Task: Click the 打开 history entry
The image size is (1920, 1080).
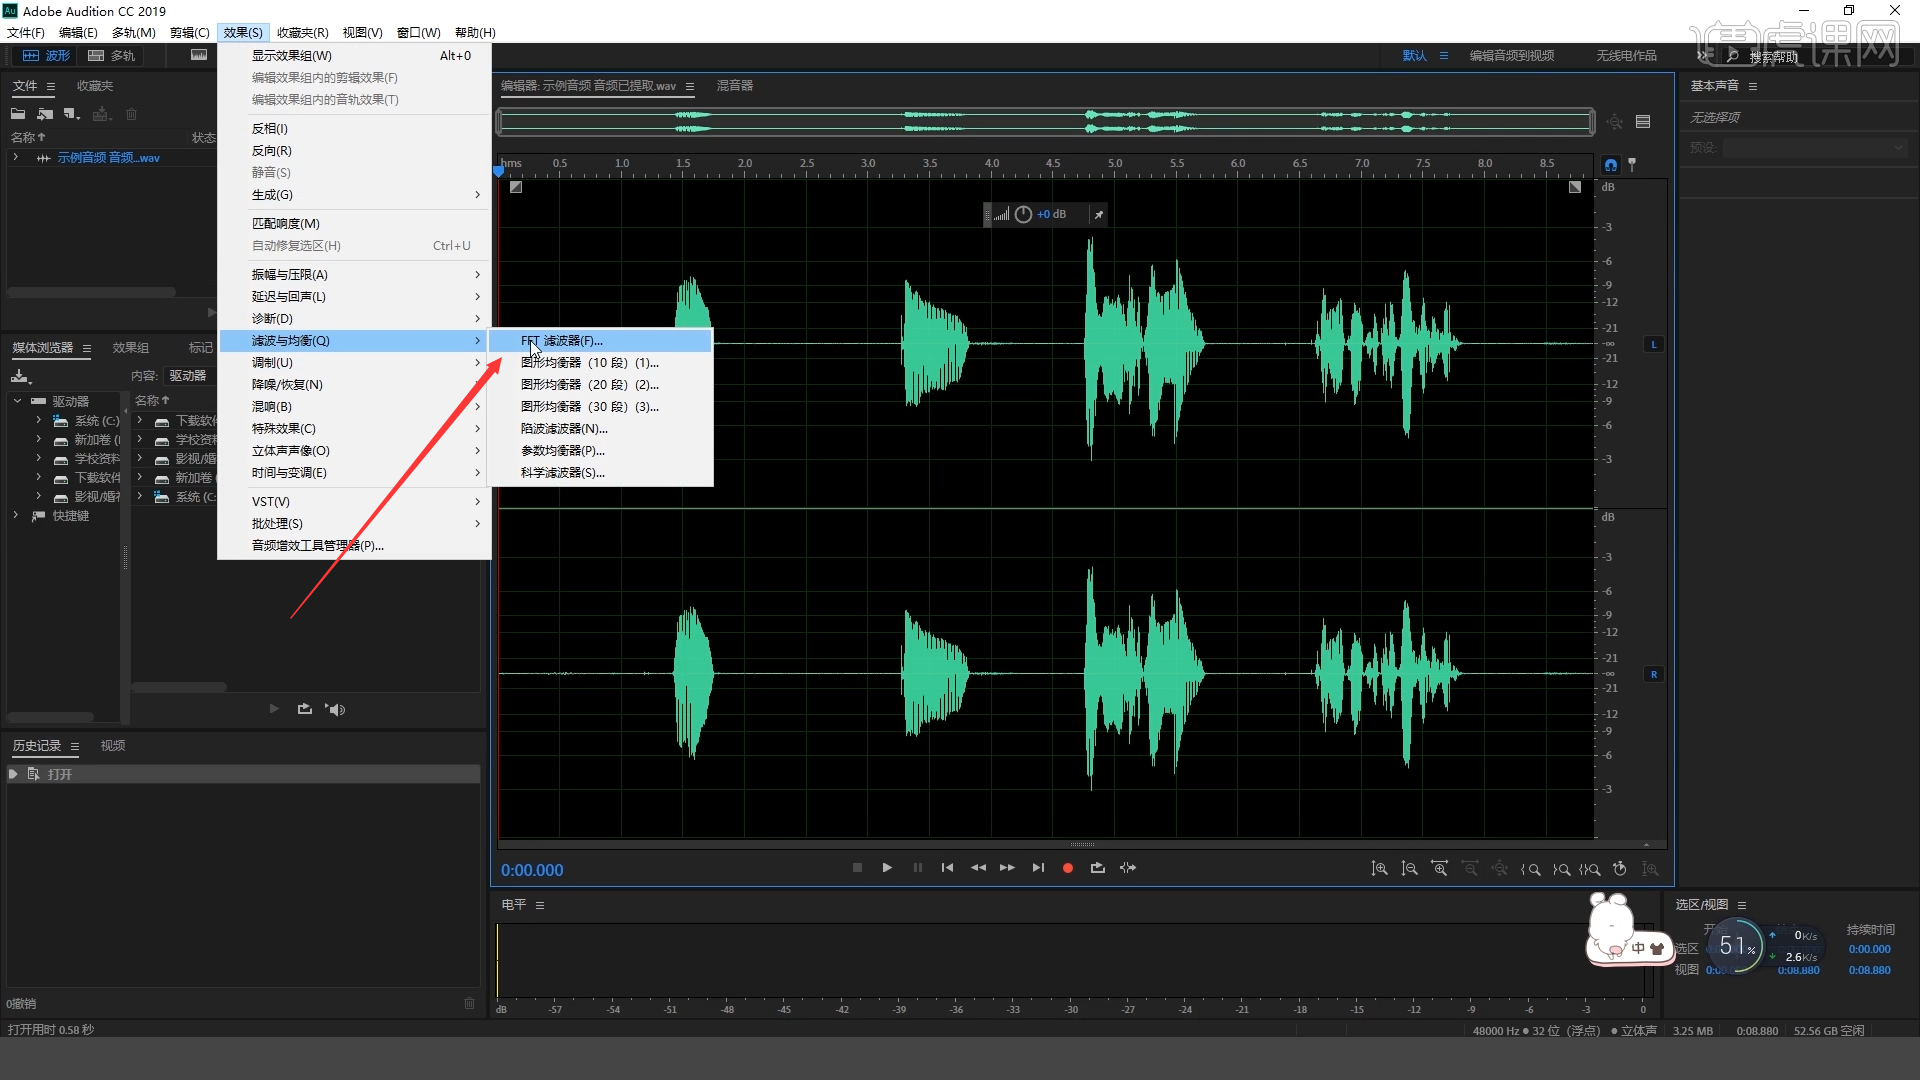Action: [244, 774]
